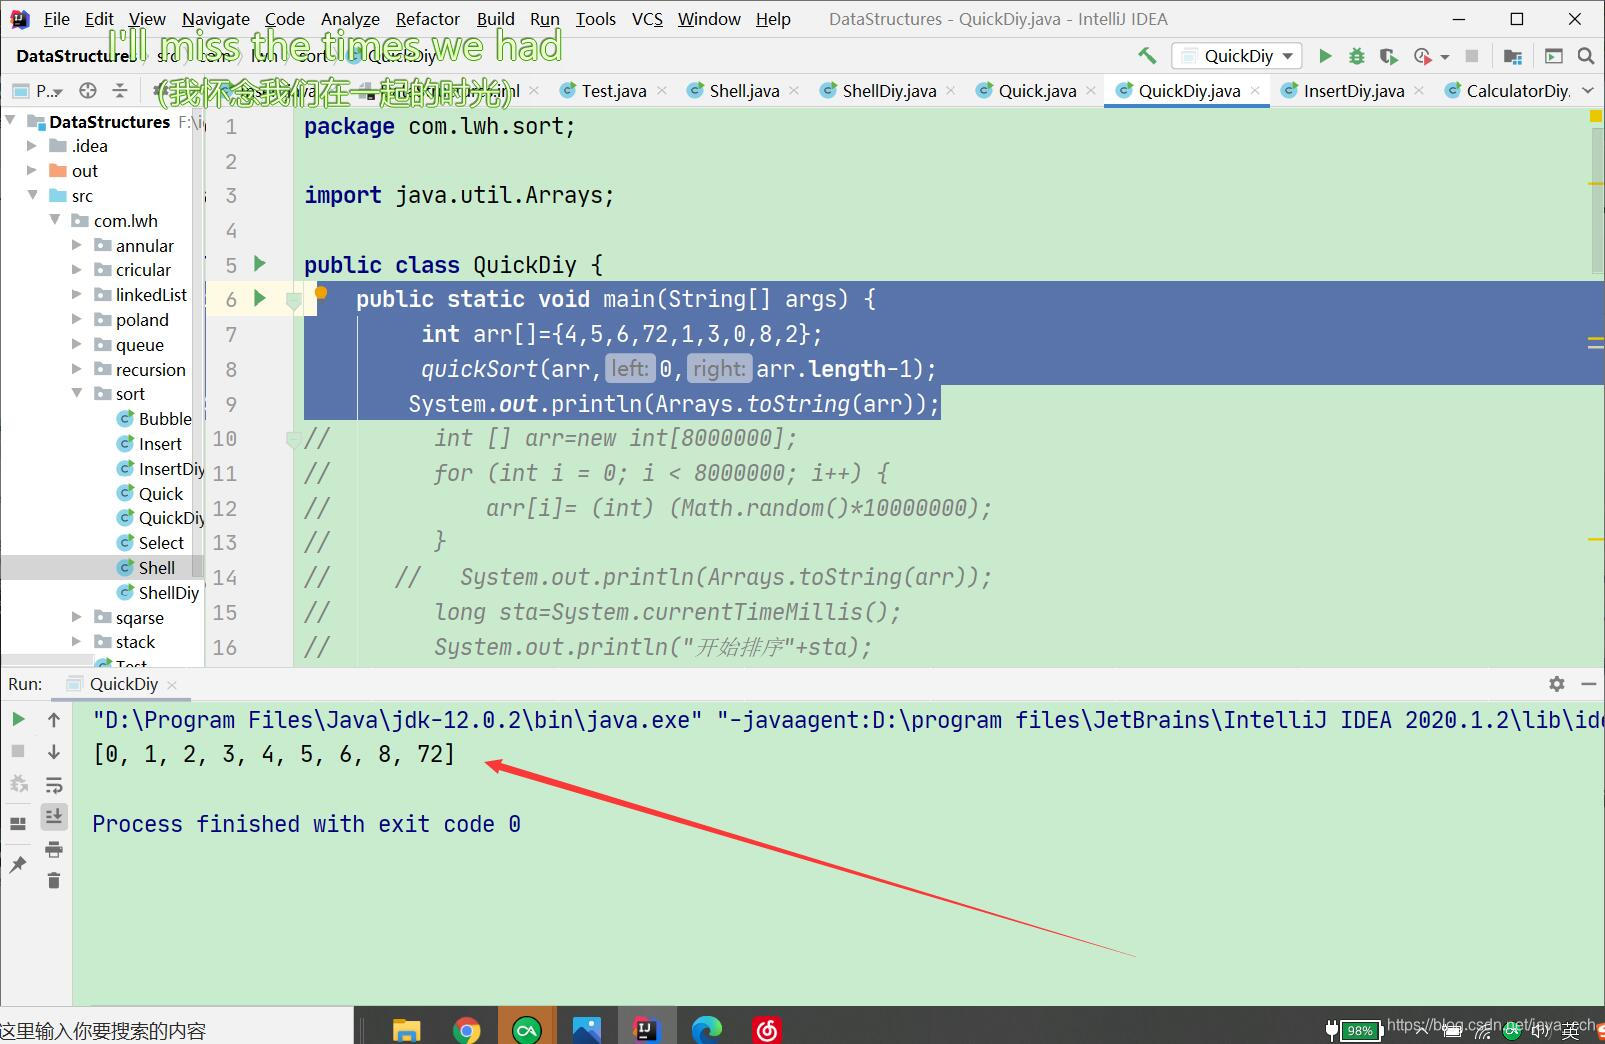Click Search Everywhere magnifier icon
This screenshot has width=1605, height=1044.
(x=1586, y=56)
